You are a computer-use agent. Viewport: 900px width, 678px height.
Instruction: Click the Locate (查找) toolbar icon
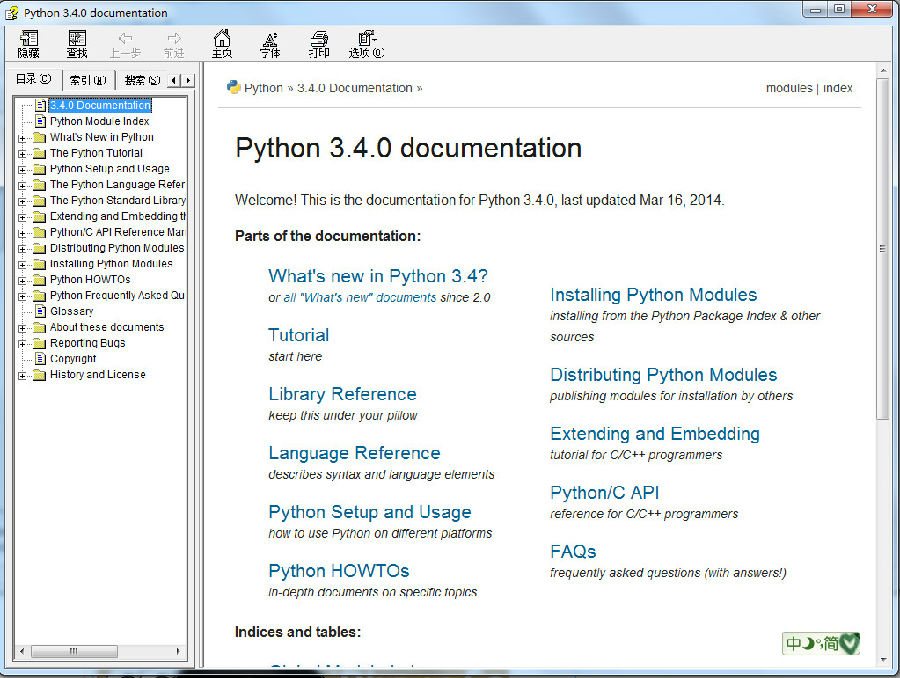77,43
